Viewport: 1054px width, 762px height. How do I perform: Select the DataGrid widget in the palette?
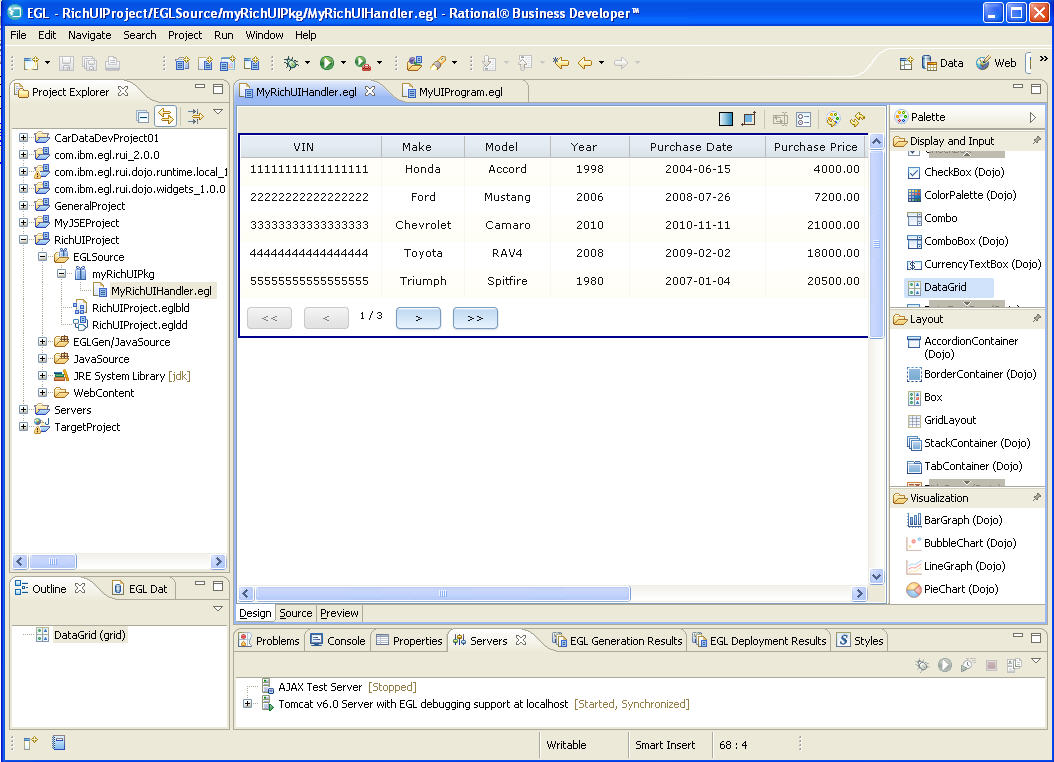(x=948, y=287)
